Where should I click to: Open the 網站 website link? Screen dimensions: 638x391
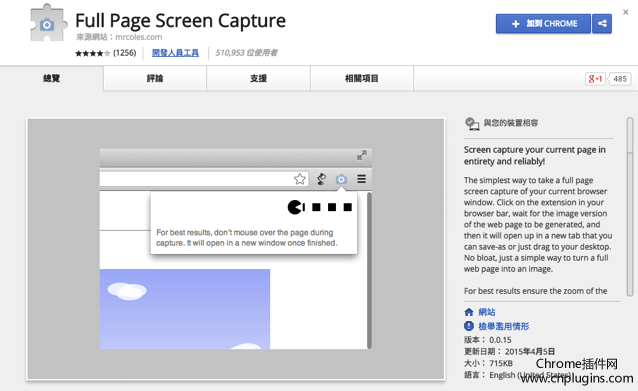tap(487, 312)
